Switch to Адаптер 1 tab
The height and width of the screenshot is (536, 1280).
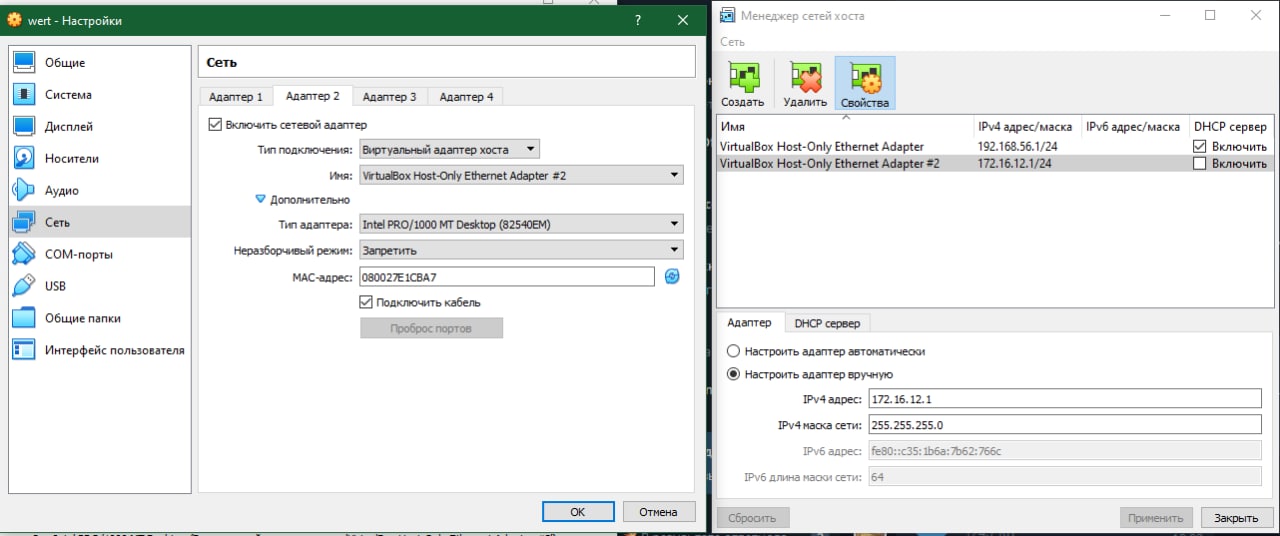(235, 97)
